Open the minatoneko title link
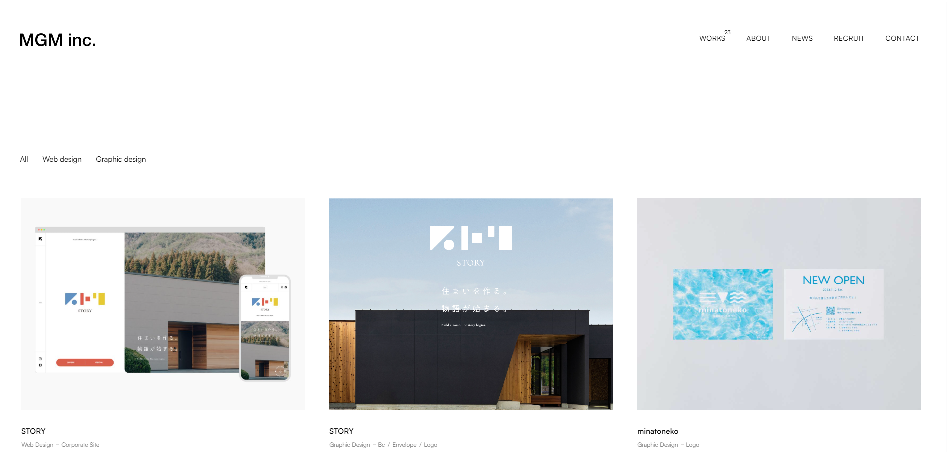This screenshot has width=947, height=453. (x=658, y=431)
